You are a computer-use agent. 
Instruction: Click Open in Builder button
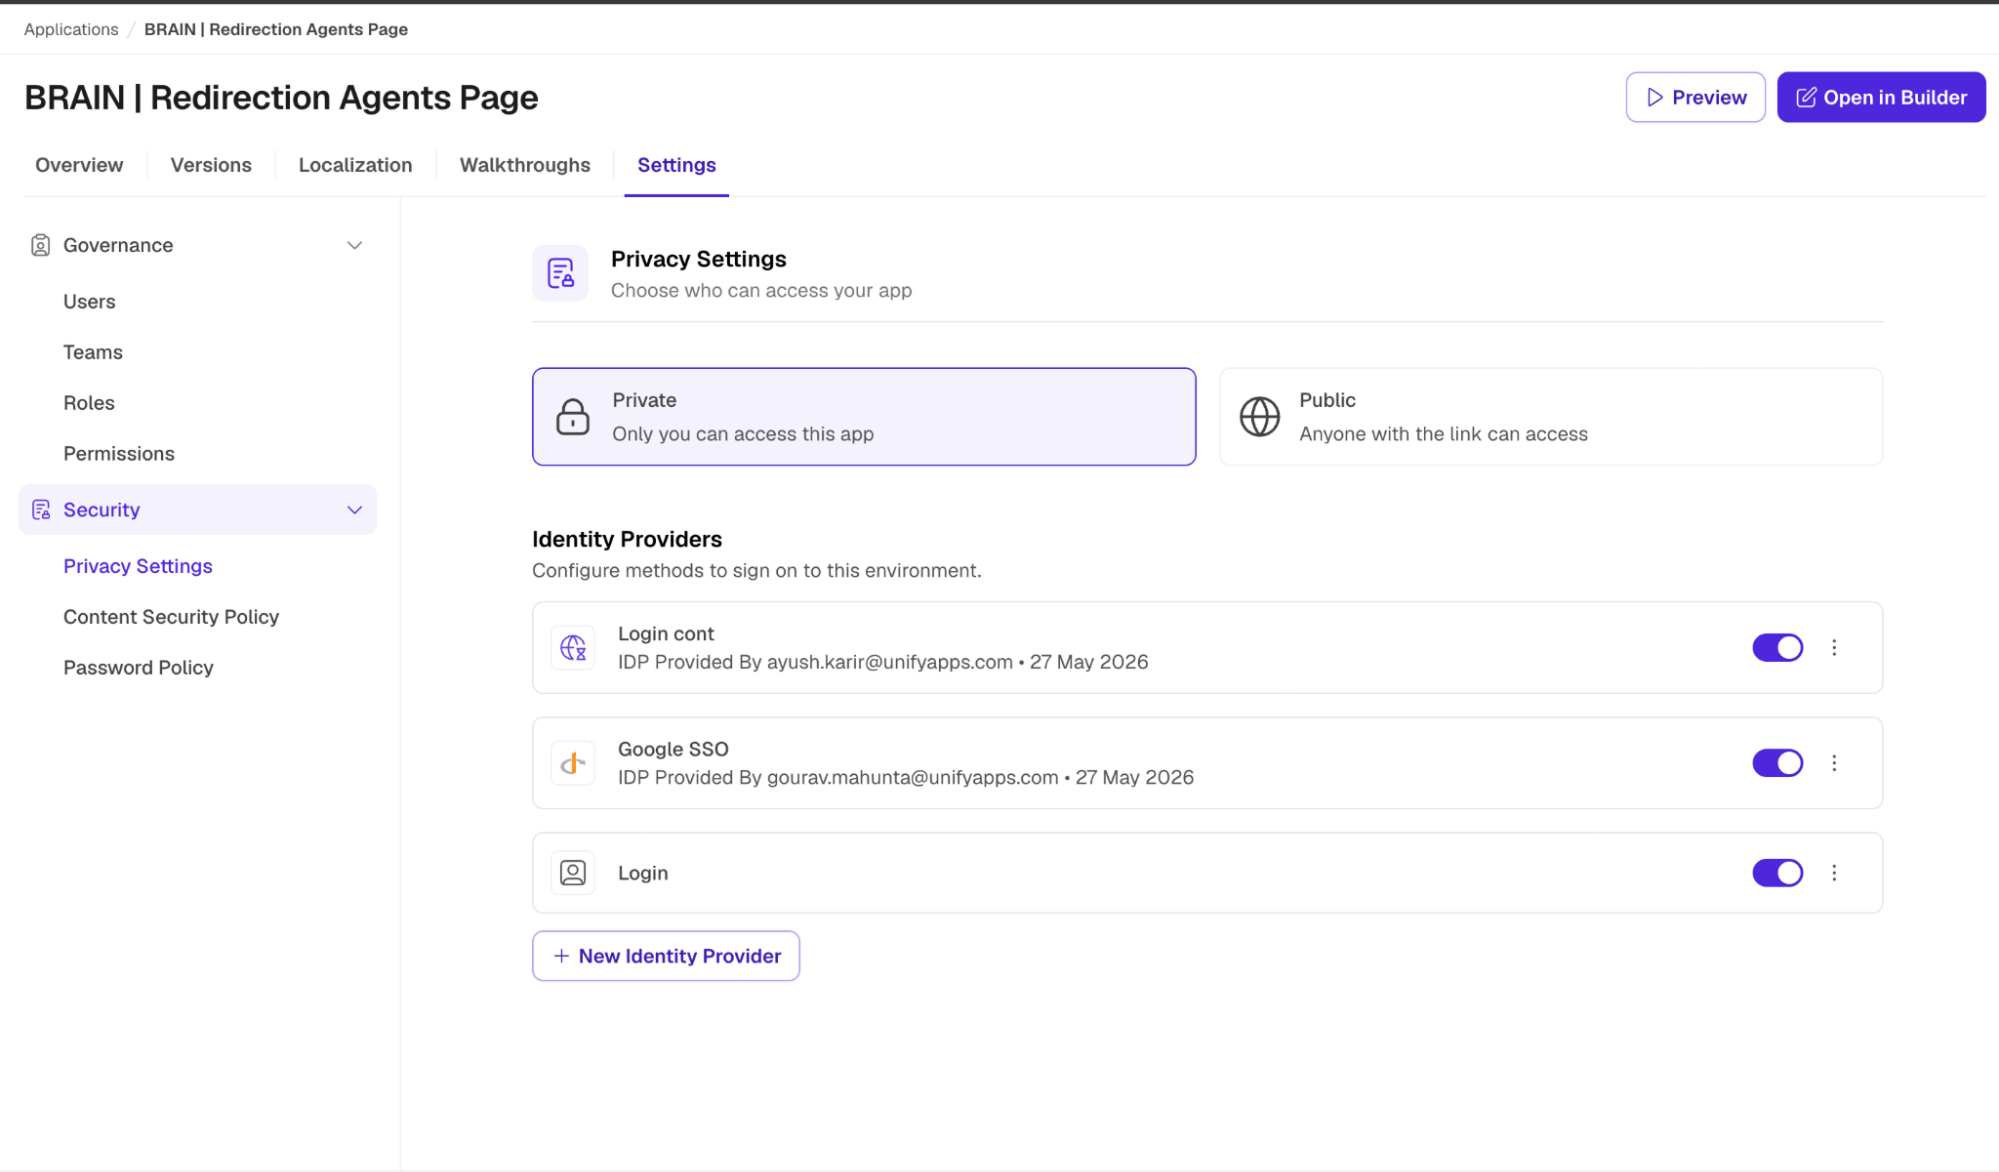(1881, 97)
